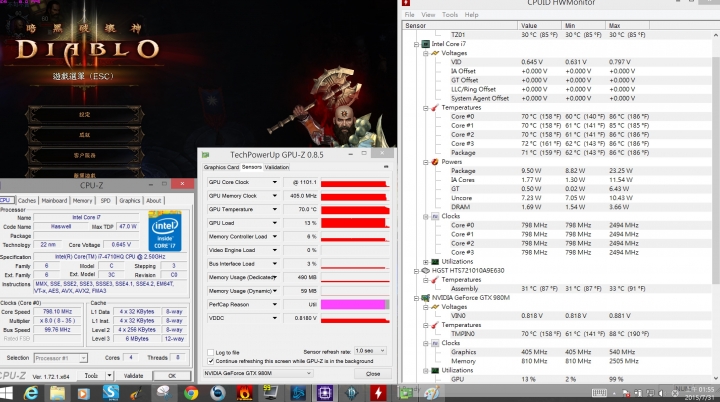Open the CPU-Z Tools dropdown arrow
This screenshot has height=402, width=720.
pyautogui.click(x=109, y=376)
